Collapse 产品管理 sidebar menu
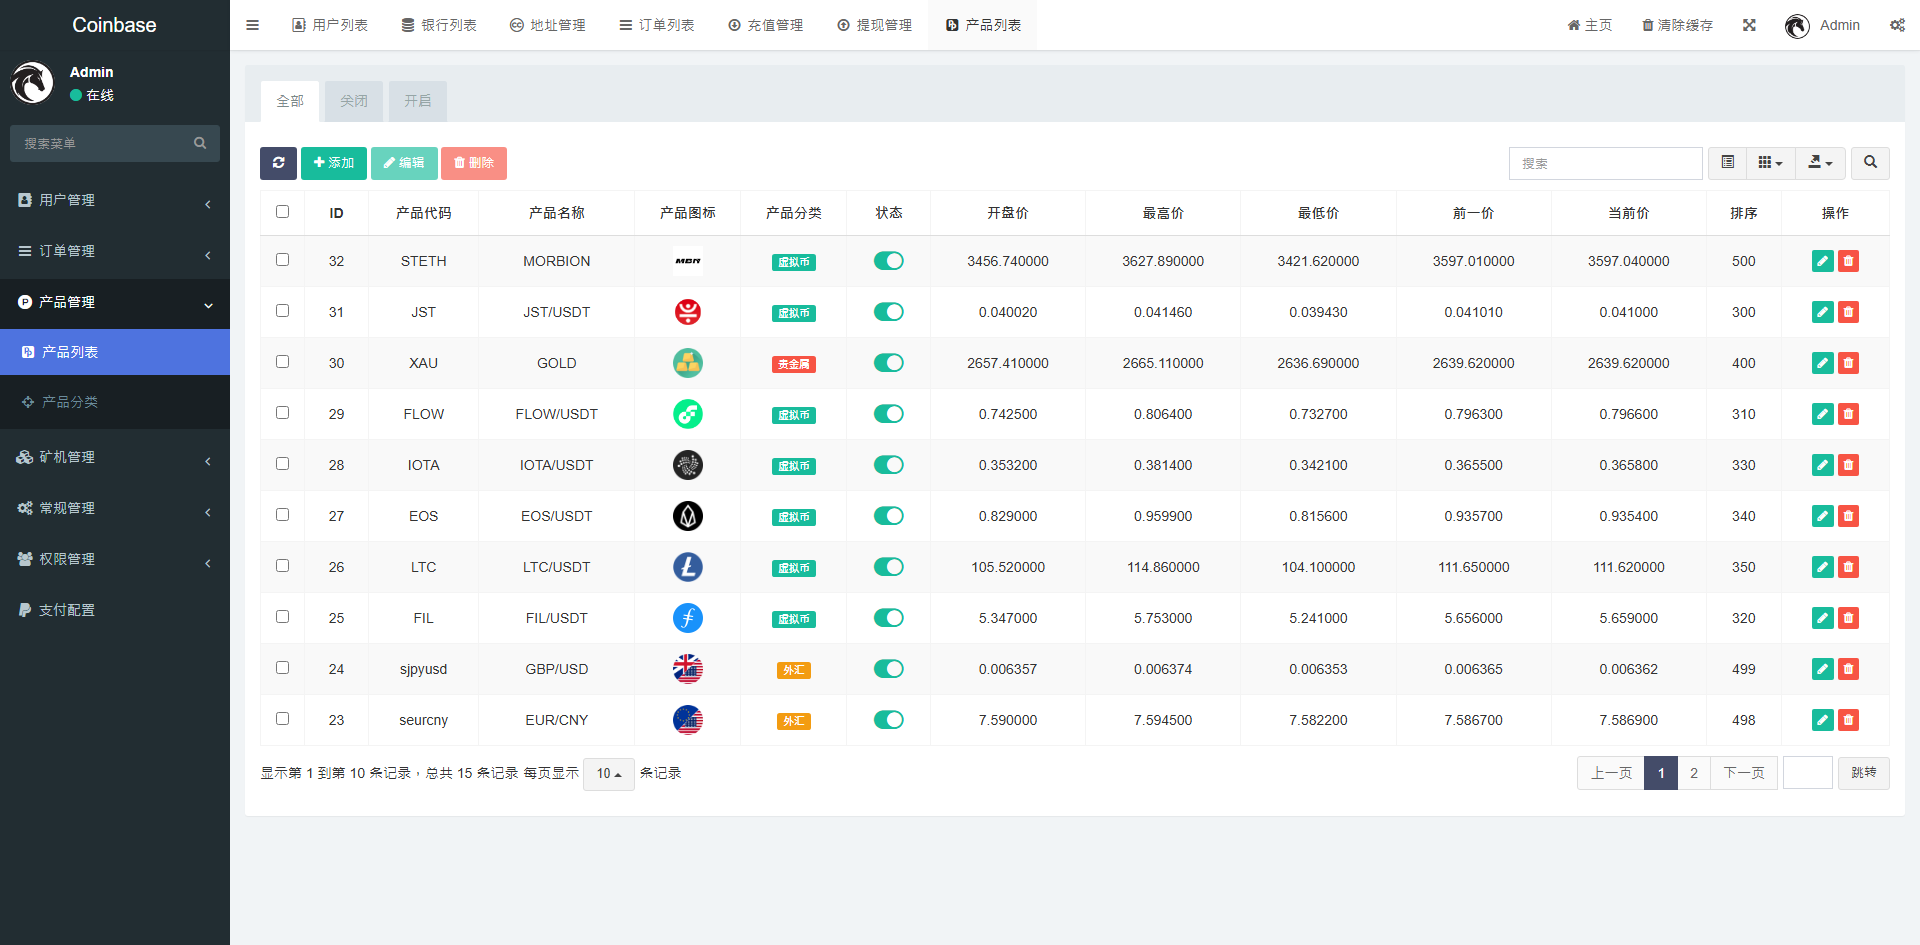Viewport: 1920px width, 945px height. coord(115,303)
